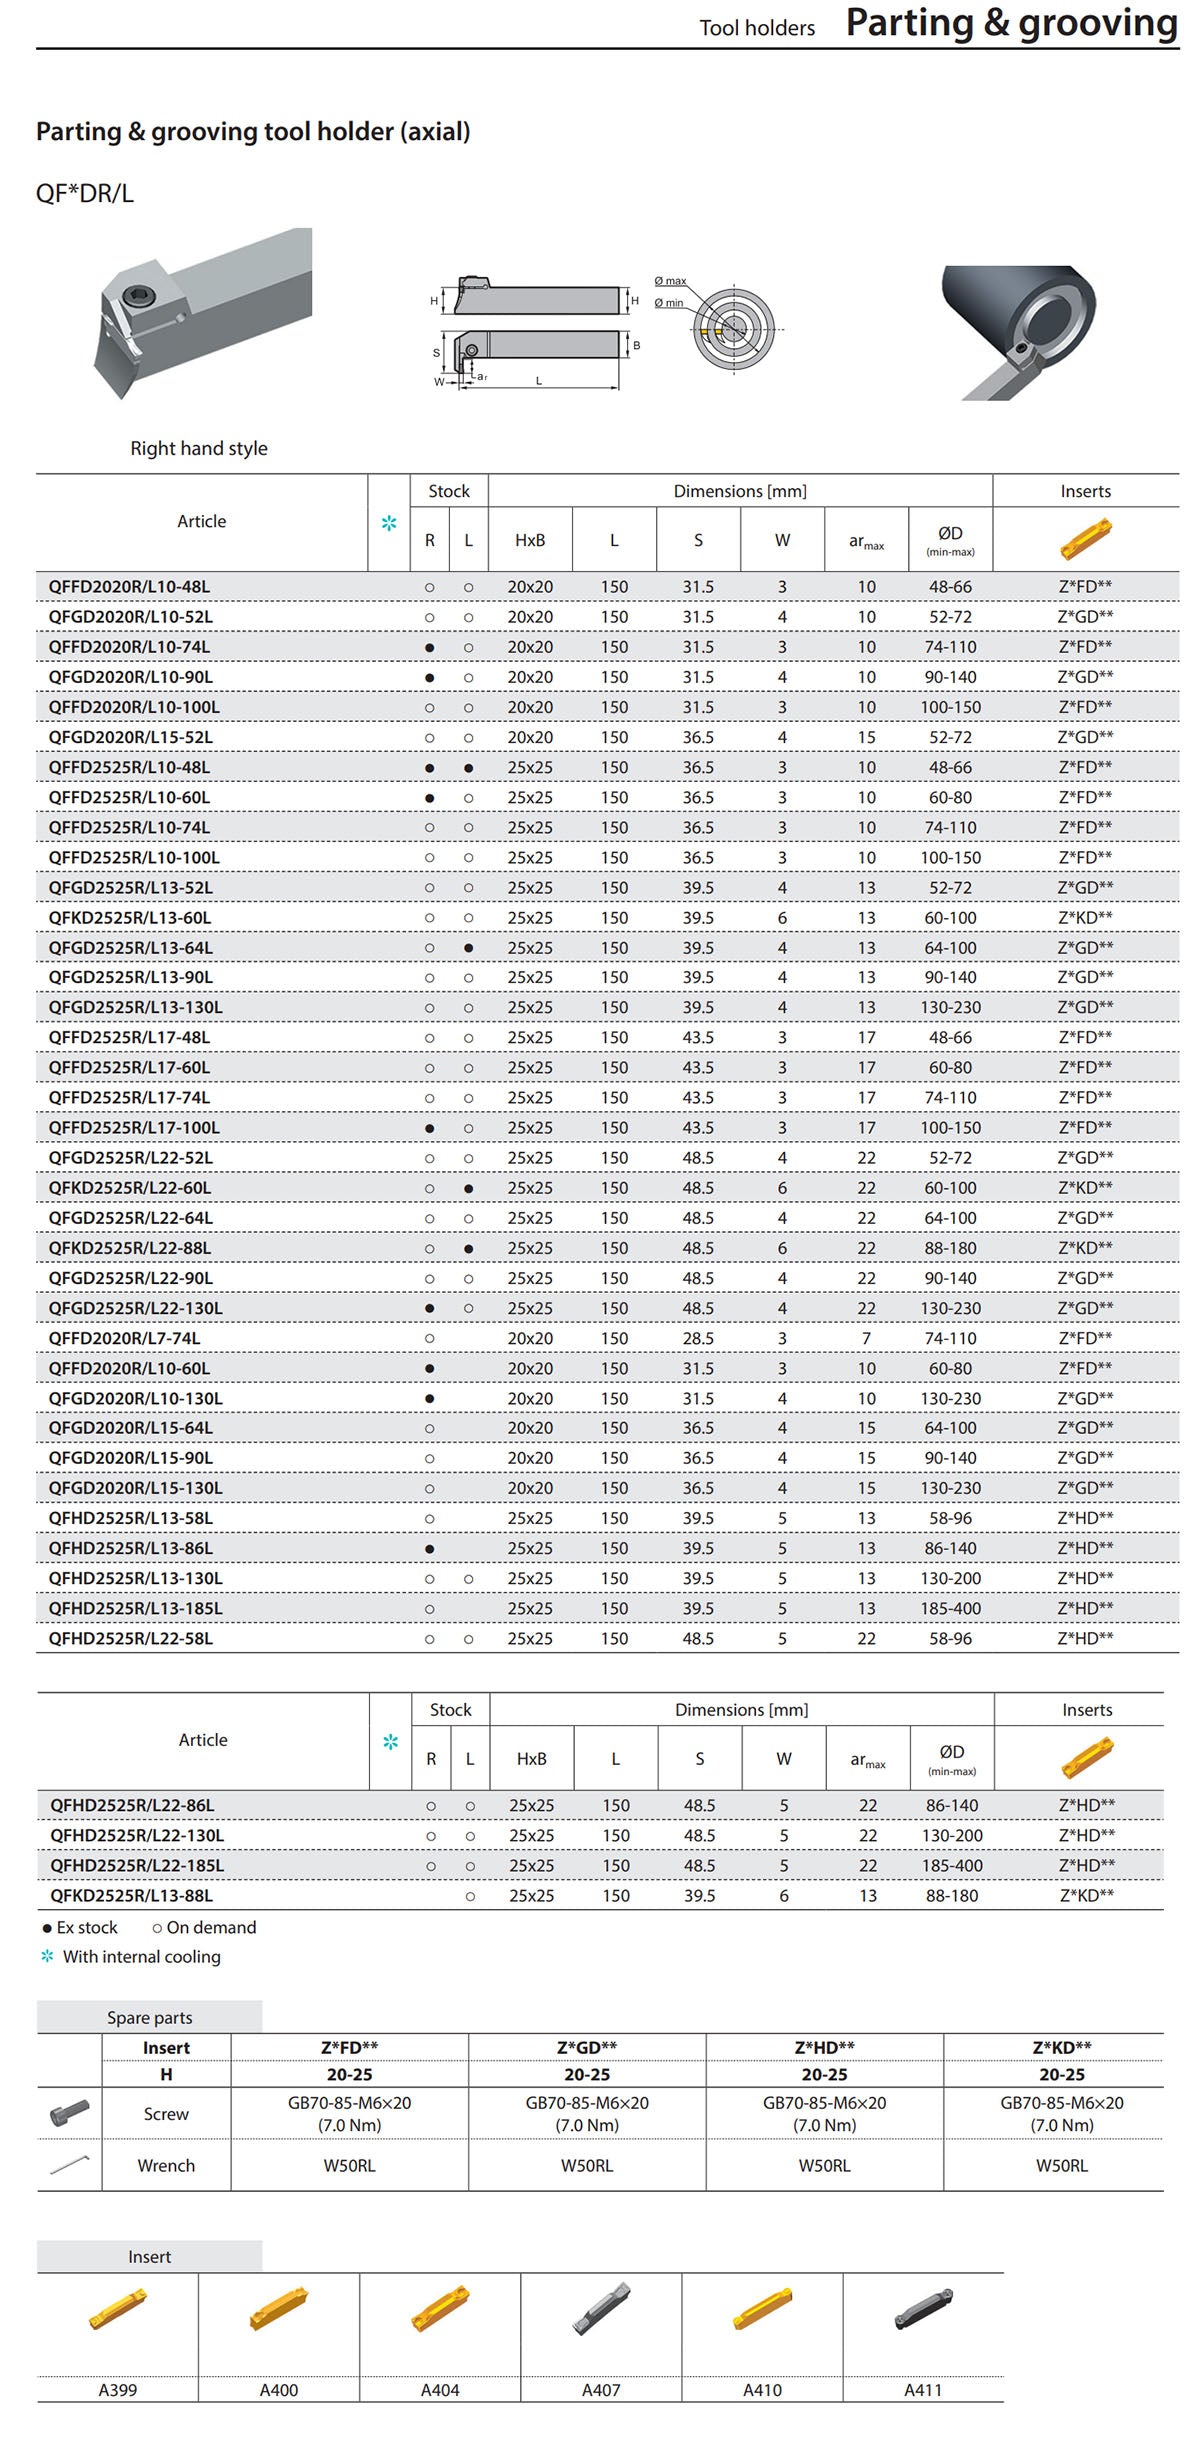Click article QFFD2020R/L7-74L

(x=124, y=1339)
